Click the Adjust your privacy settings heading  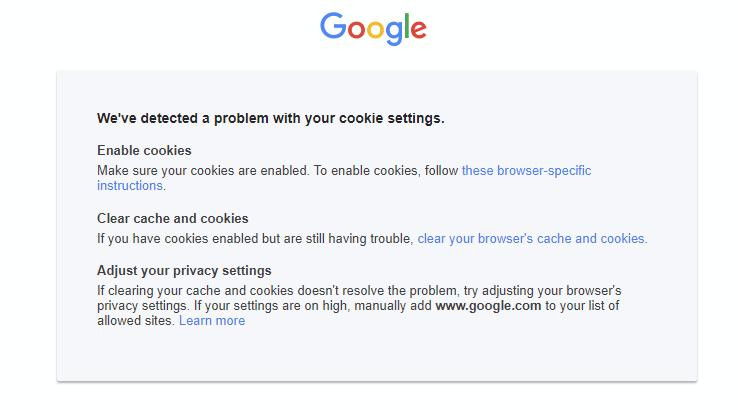[184, 271]
